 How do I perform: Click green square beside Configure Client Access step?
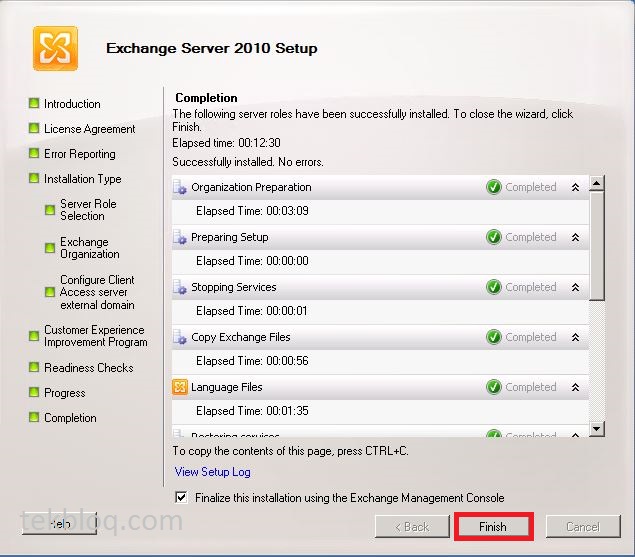(50, 292)
